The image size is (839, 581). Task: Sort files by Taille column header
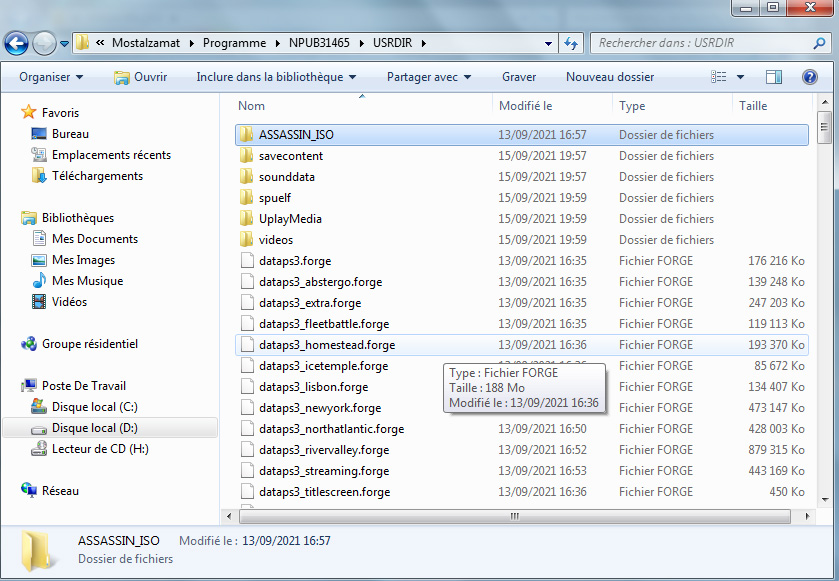(753, 106)
